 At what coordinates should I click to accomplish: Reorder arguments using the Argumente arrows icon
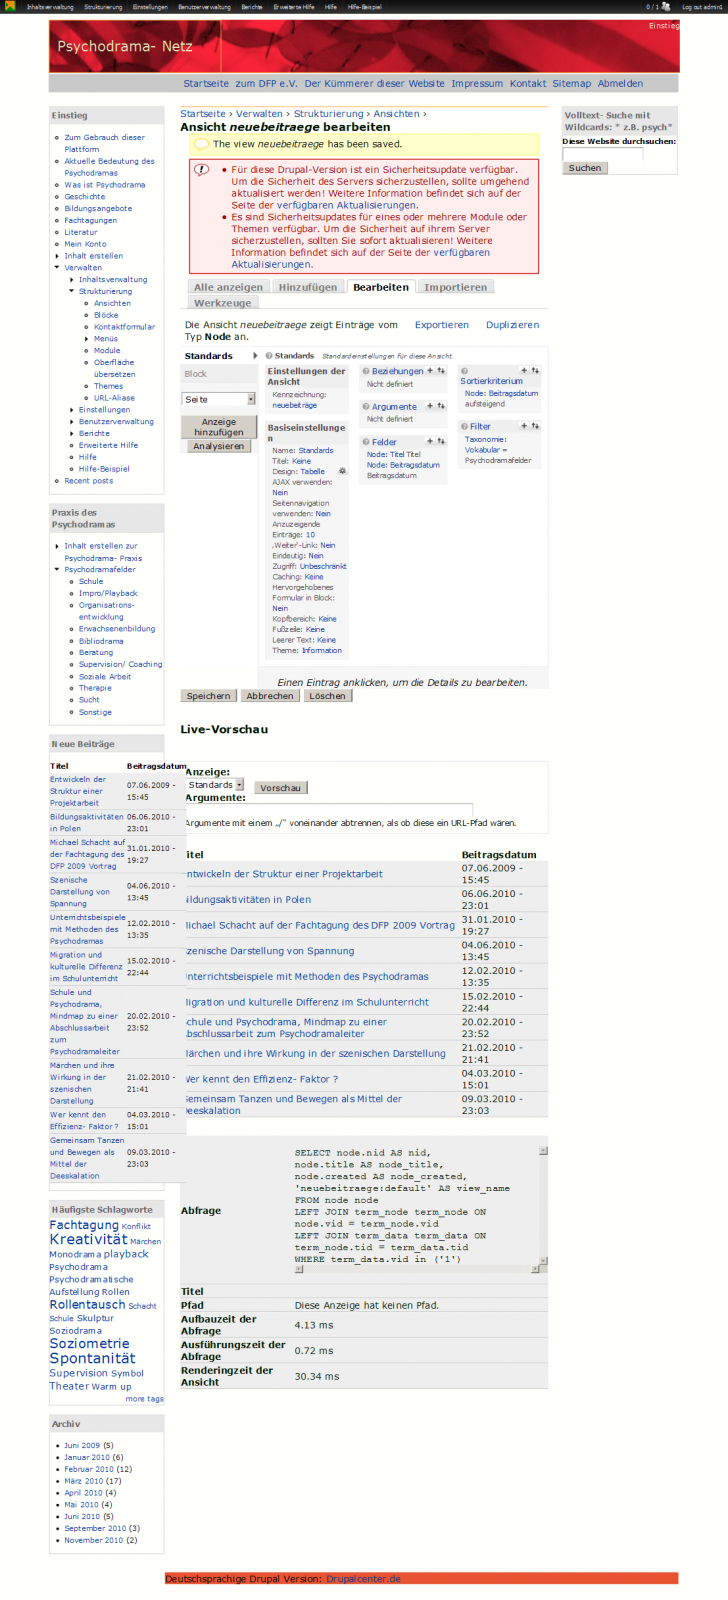pyautogui.click(x=440, y=406)
